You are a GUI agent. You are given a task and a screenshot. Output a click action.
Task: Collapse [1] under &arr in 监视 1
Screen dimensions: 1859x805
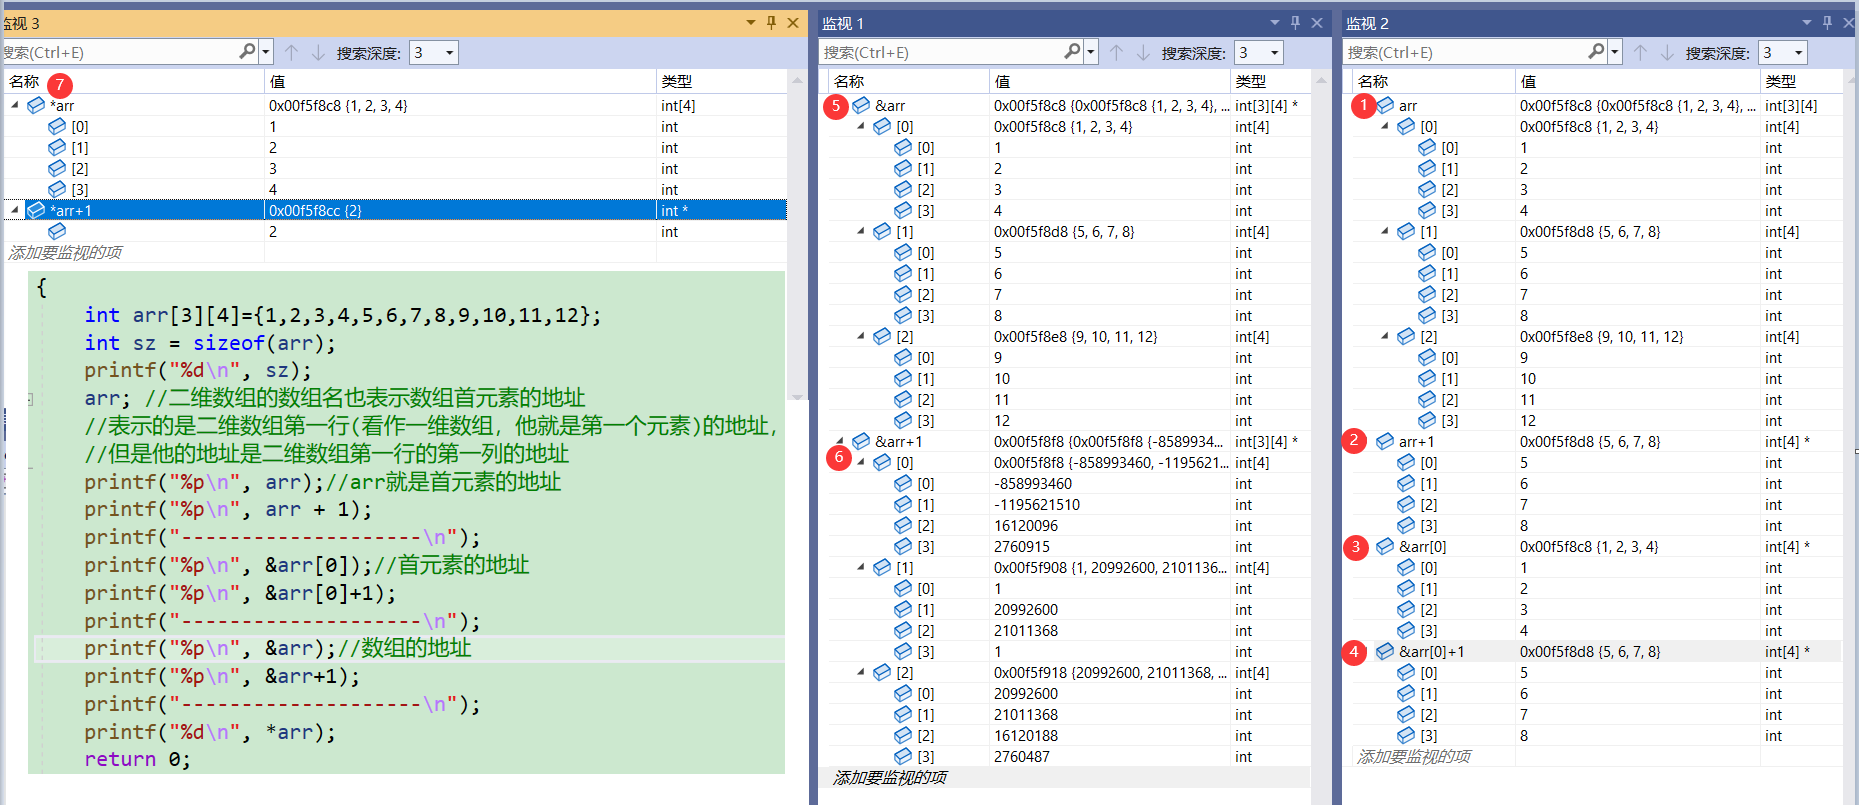click(x=861, y=231)
